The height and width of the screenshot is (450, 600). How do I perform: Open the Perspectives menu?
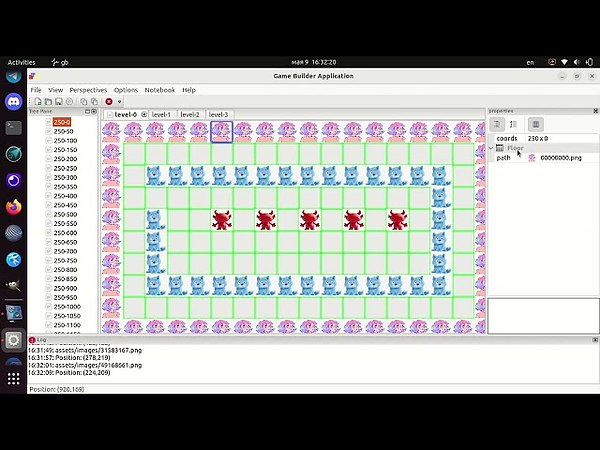(x=88, y=90)
